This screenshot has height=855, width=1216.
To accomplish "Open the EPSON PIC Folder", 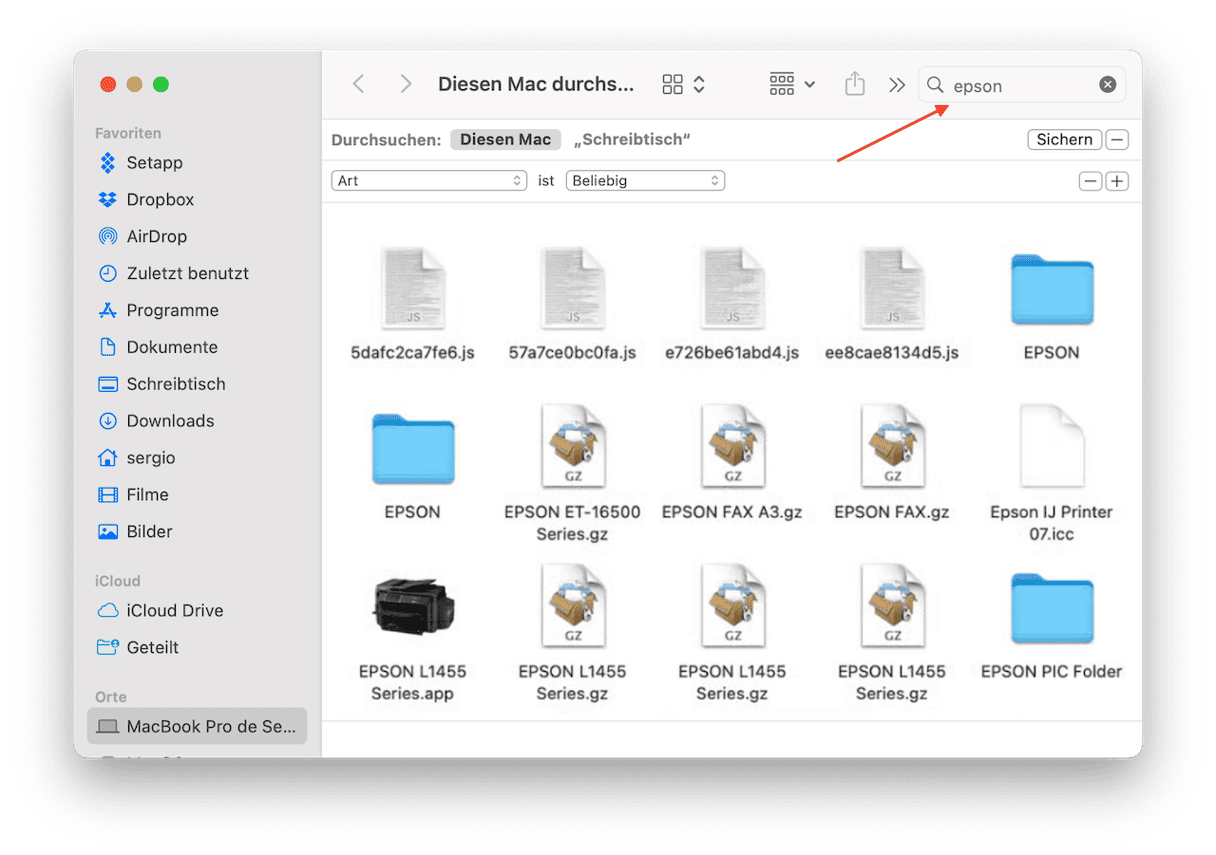I will point(1051,608).
